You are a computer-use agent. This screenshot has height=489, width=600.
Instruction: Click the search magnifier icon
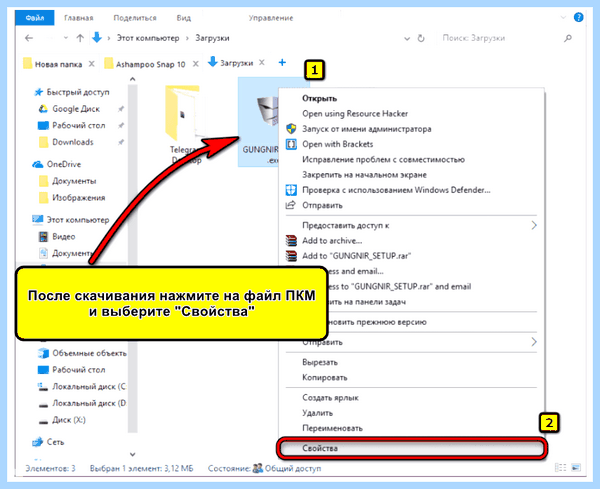(x=568, y=38)
